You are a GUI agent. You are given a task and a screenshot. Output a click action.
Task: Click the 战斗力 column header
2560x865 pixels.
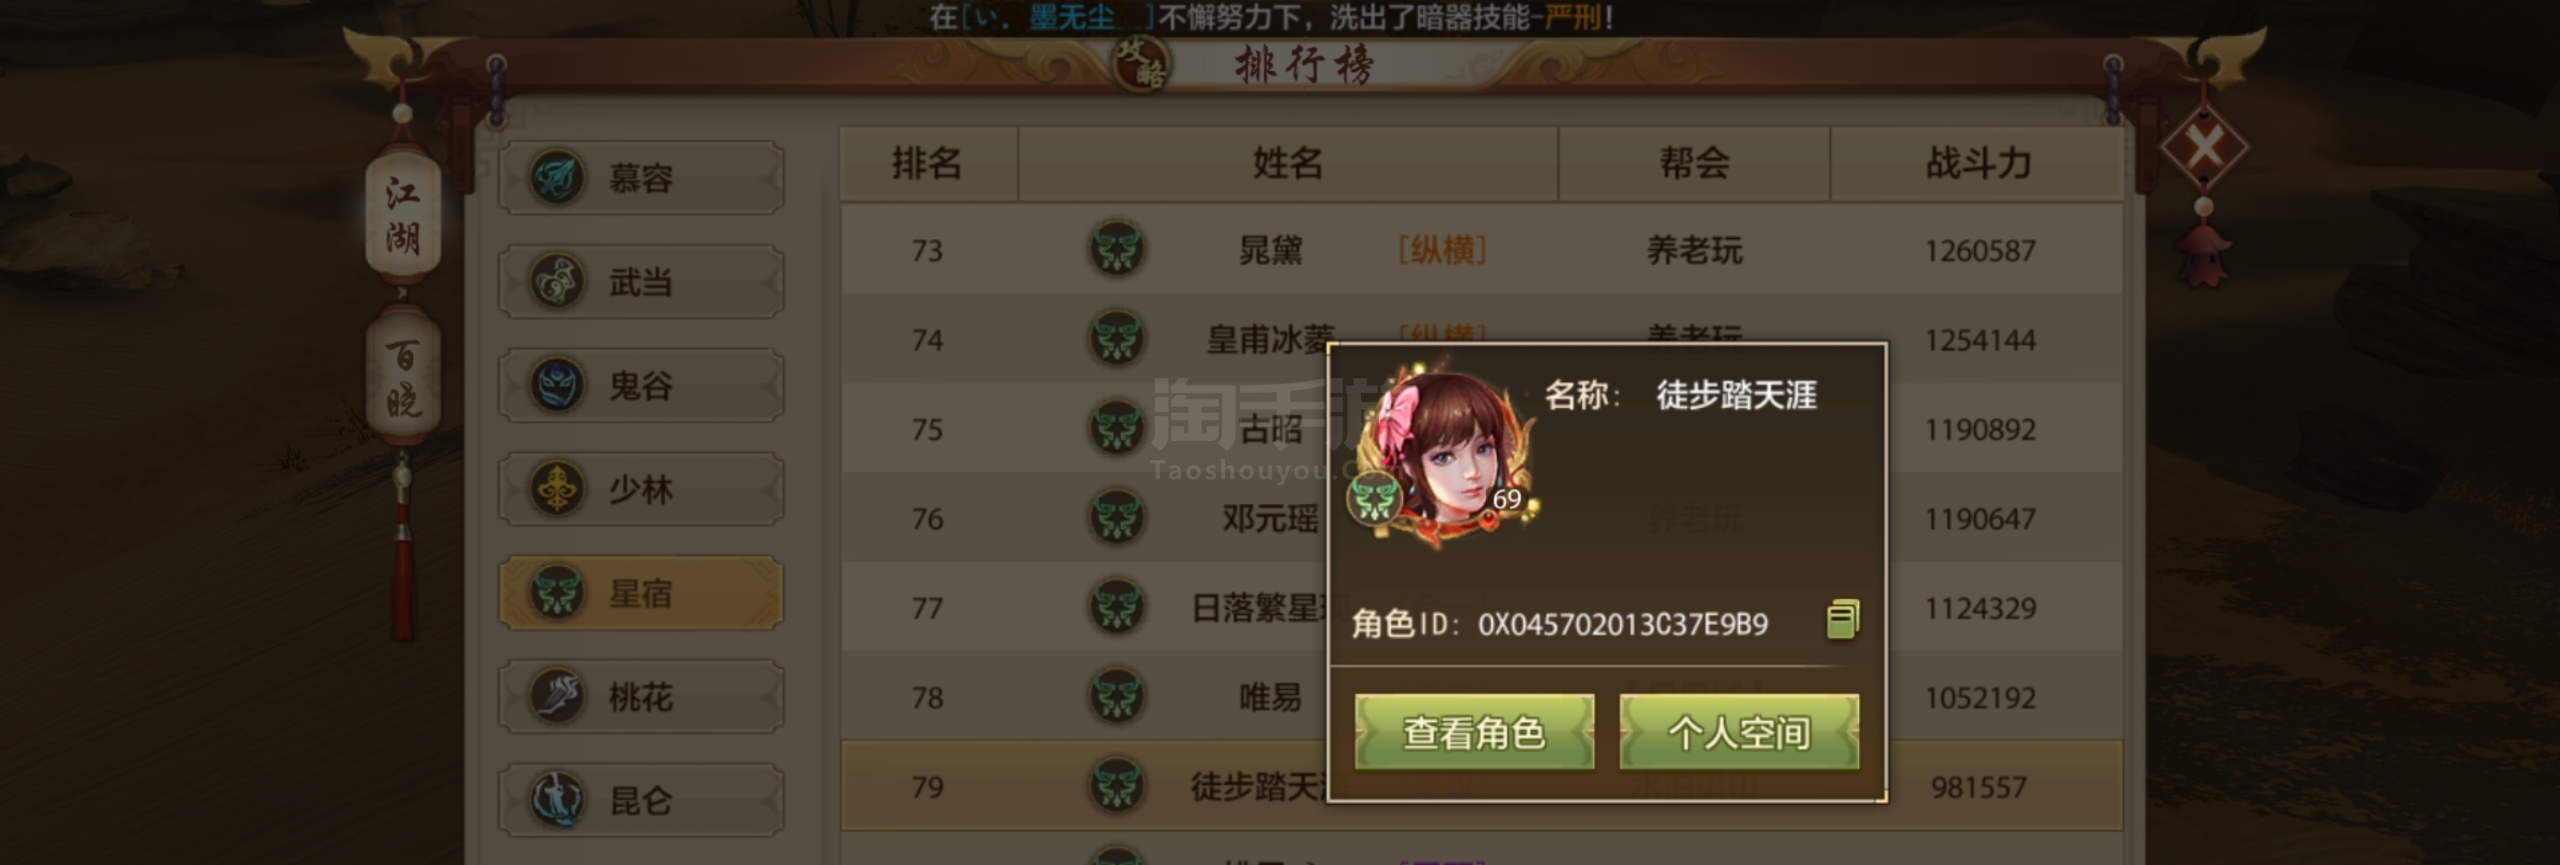pyautogui.click(x=1978, y=163)
